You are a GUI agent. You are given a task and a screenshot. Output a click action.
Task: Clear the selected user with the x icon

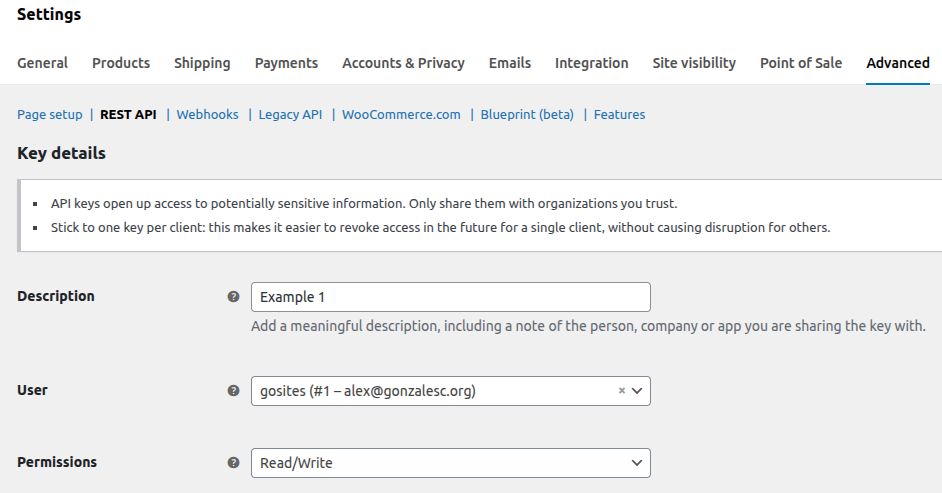621,391
